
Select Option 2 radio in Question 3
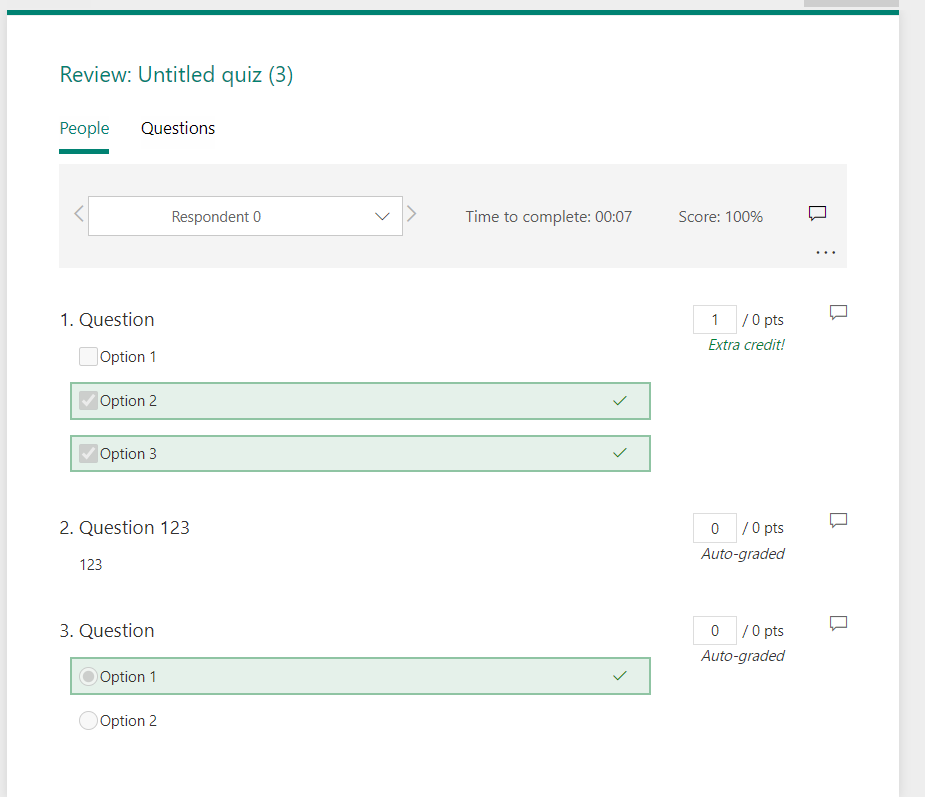[x=87, y=720]
